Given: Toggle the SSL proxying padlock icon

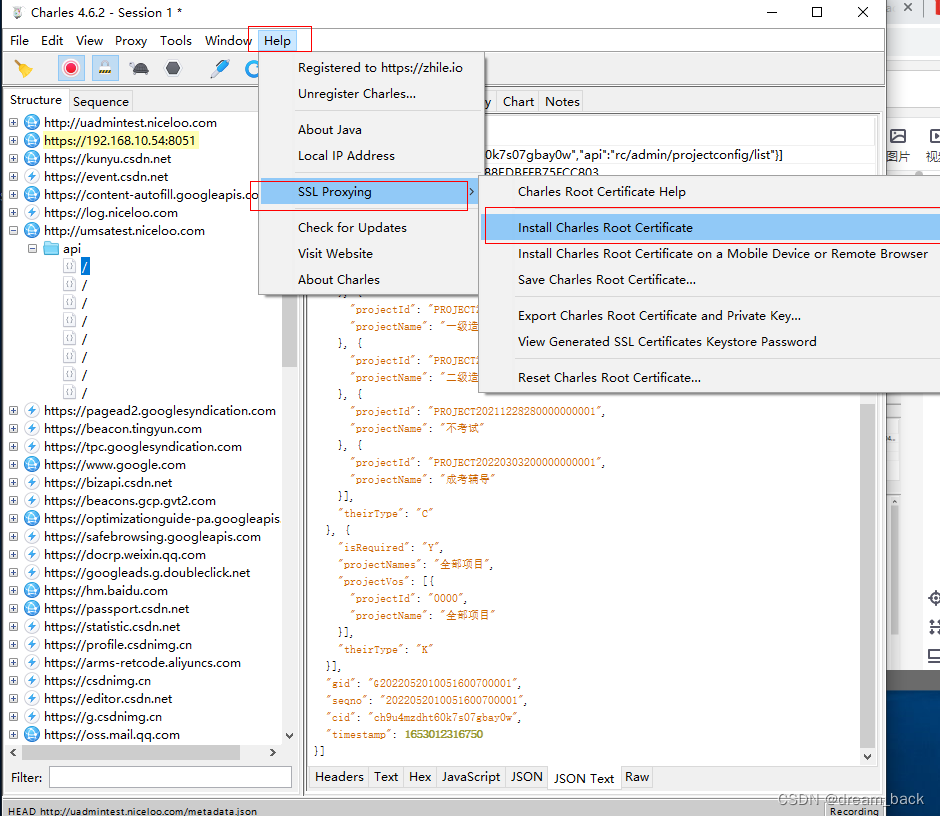Looking at the screenshot, I should point(105,68).
